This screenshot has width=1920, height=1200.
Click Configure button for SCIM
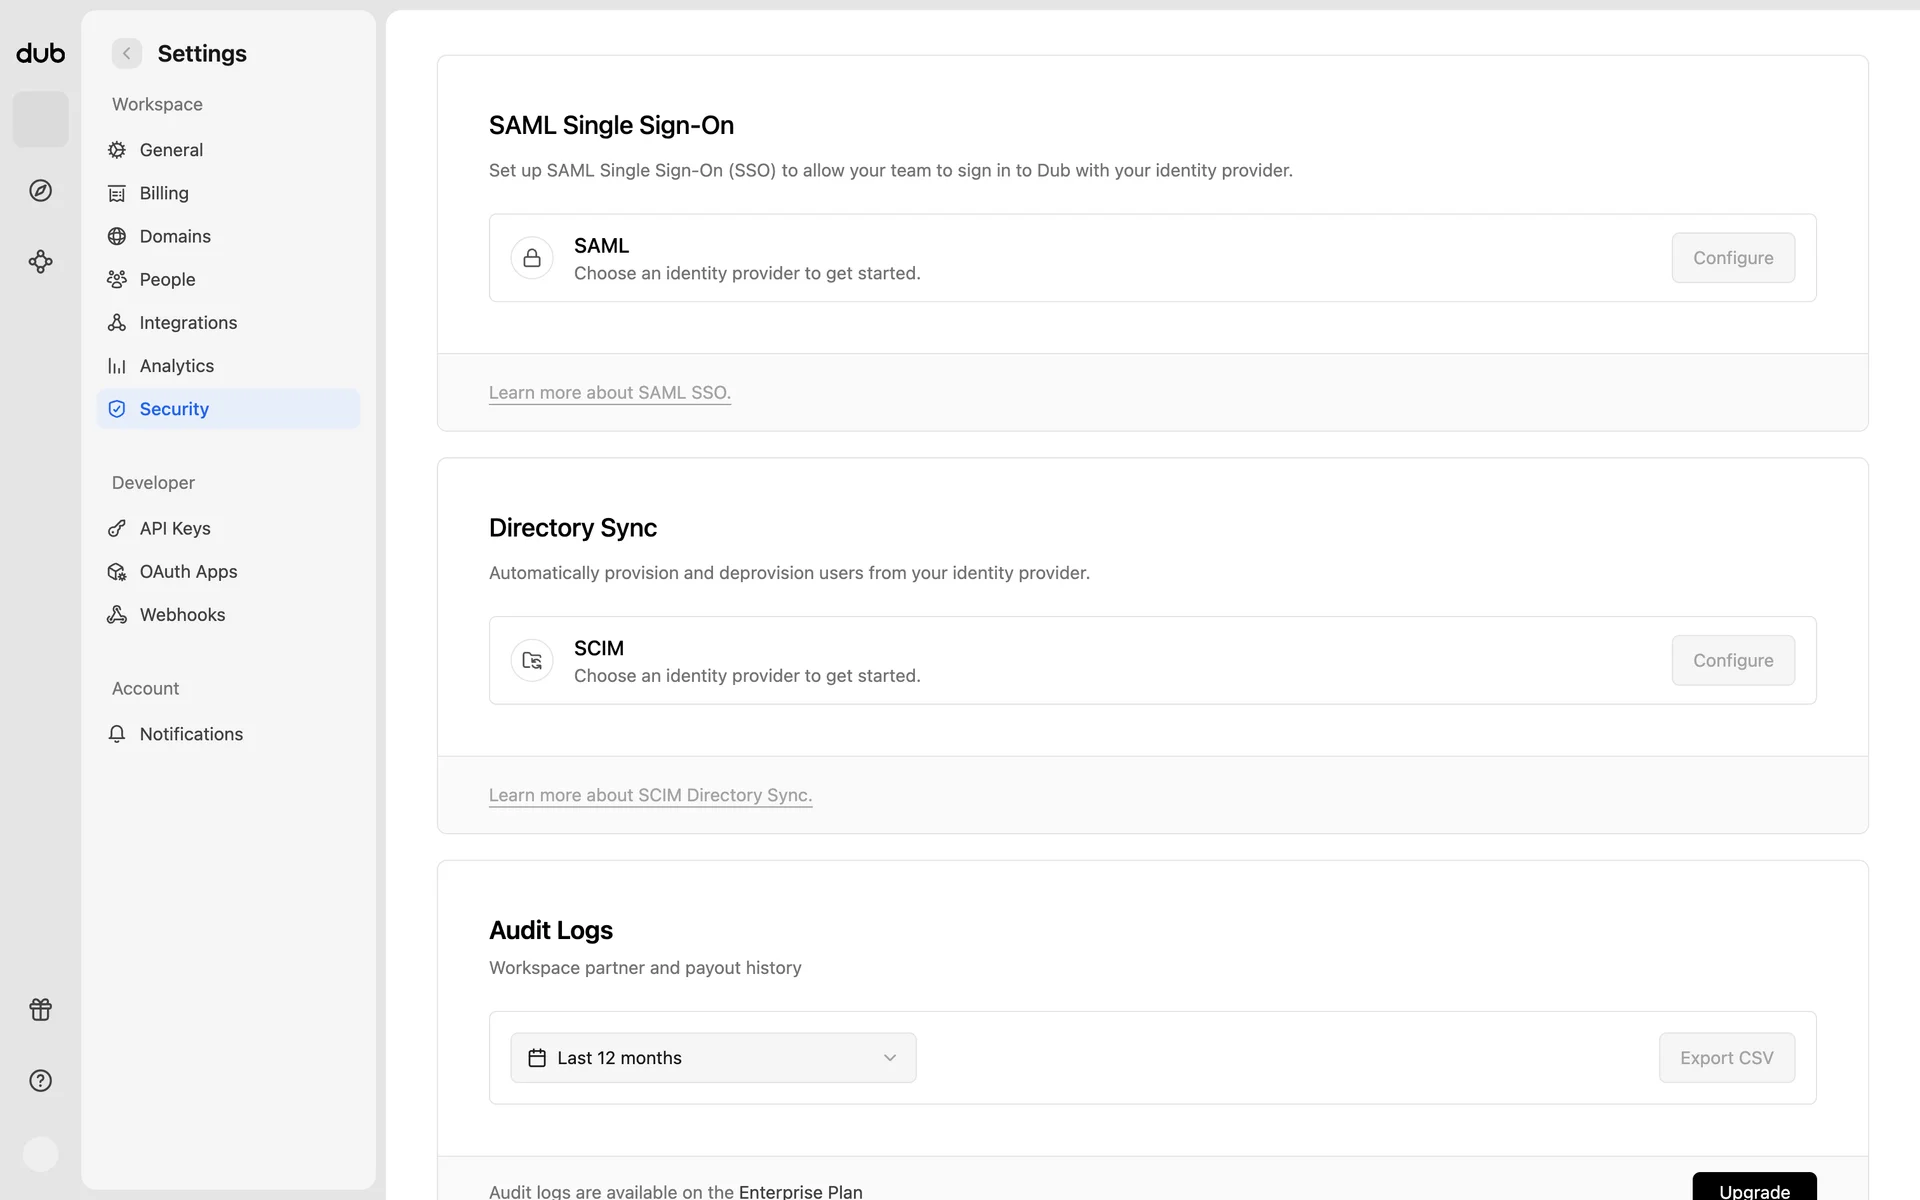click(x=1732, y=660)
